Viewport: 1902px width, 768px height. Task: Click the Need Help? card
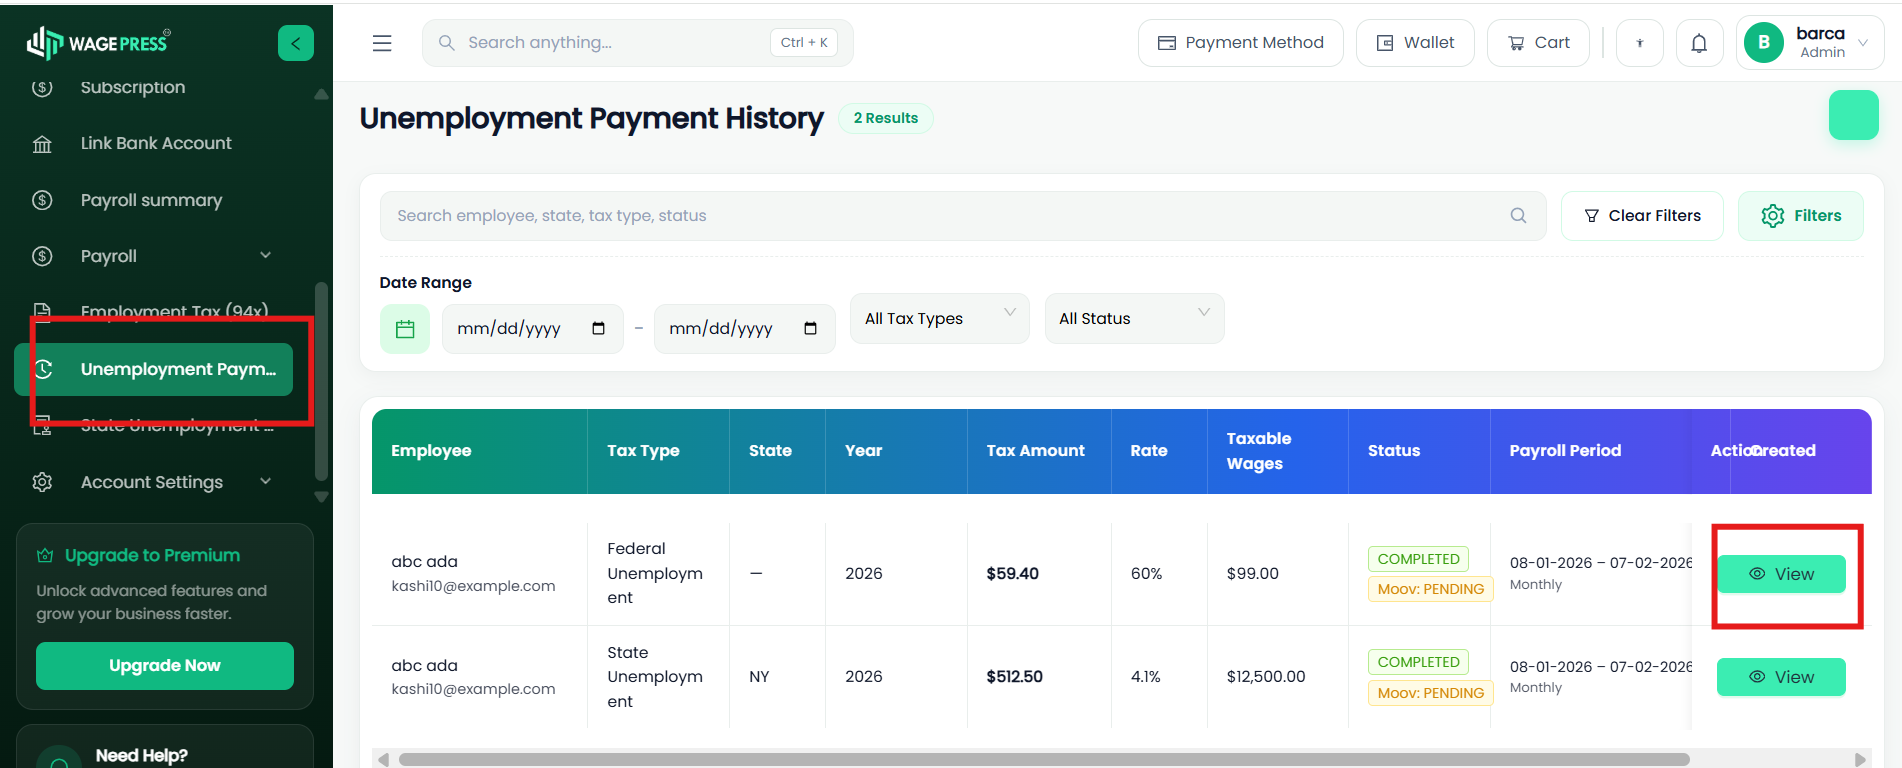click(x=165, y=747)
